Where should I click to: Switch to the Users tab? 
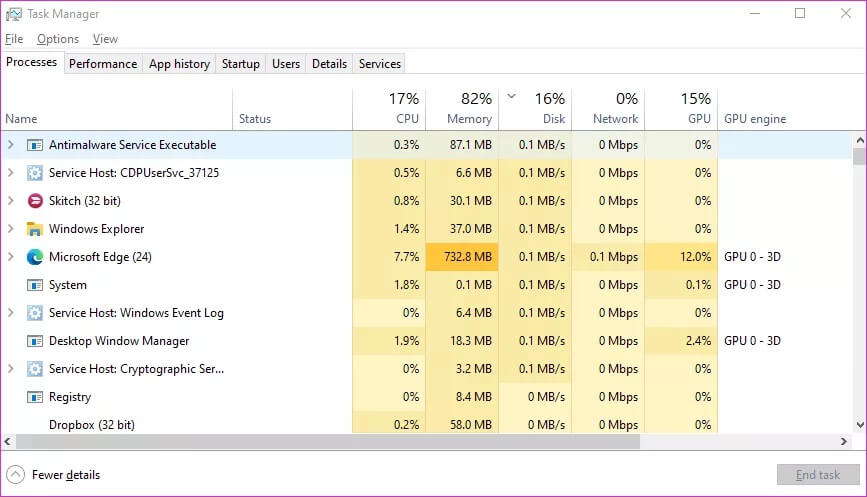286,64
